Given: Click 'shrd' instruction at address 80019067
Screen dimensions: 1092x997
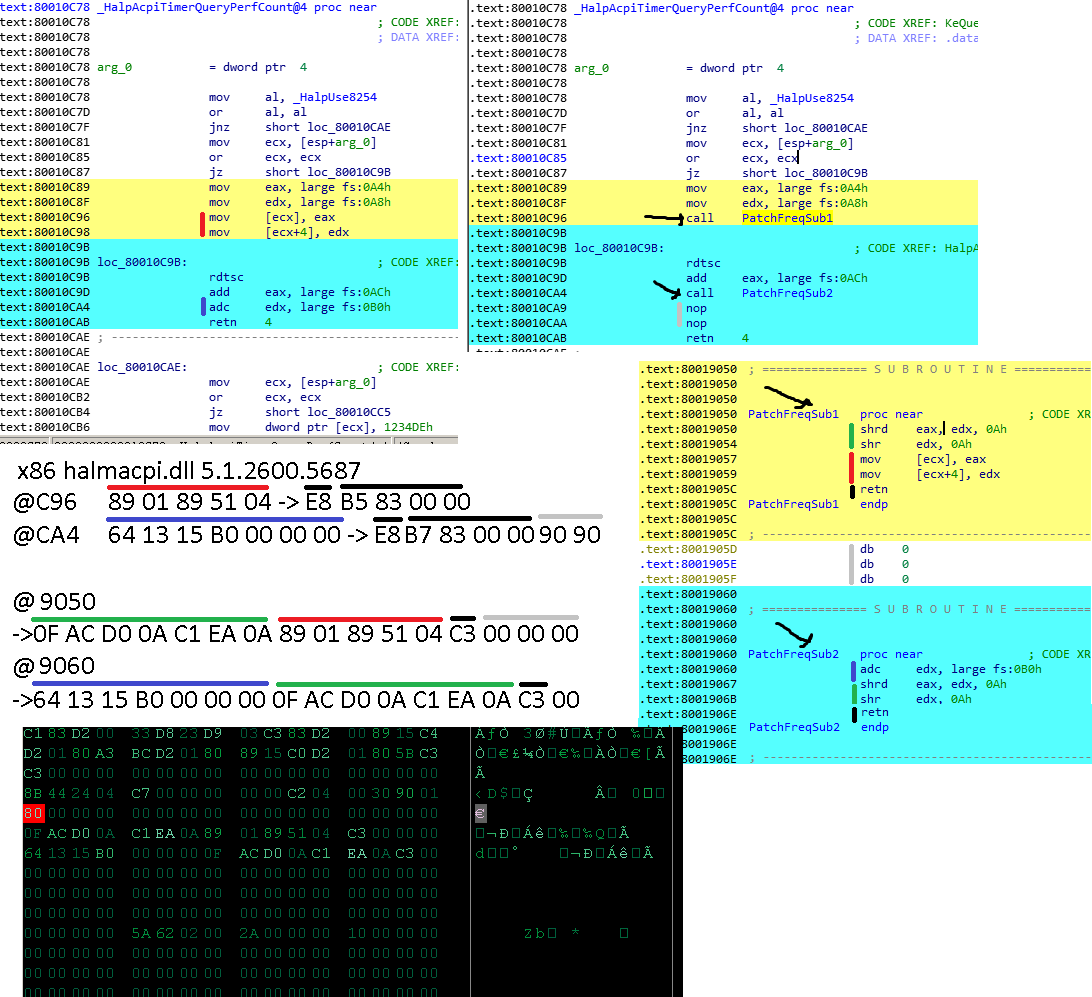Looking at the screenshot, I should pyautogui.click(x=873, y=684).
